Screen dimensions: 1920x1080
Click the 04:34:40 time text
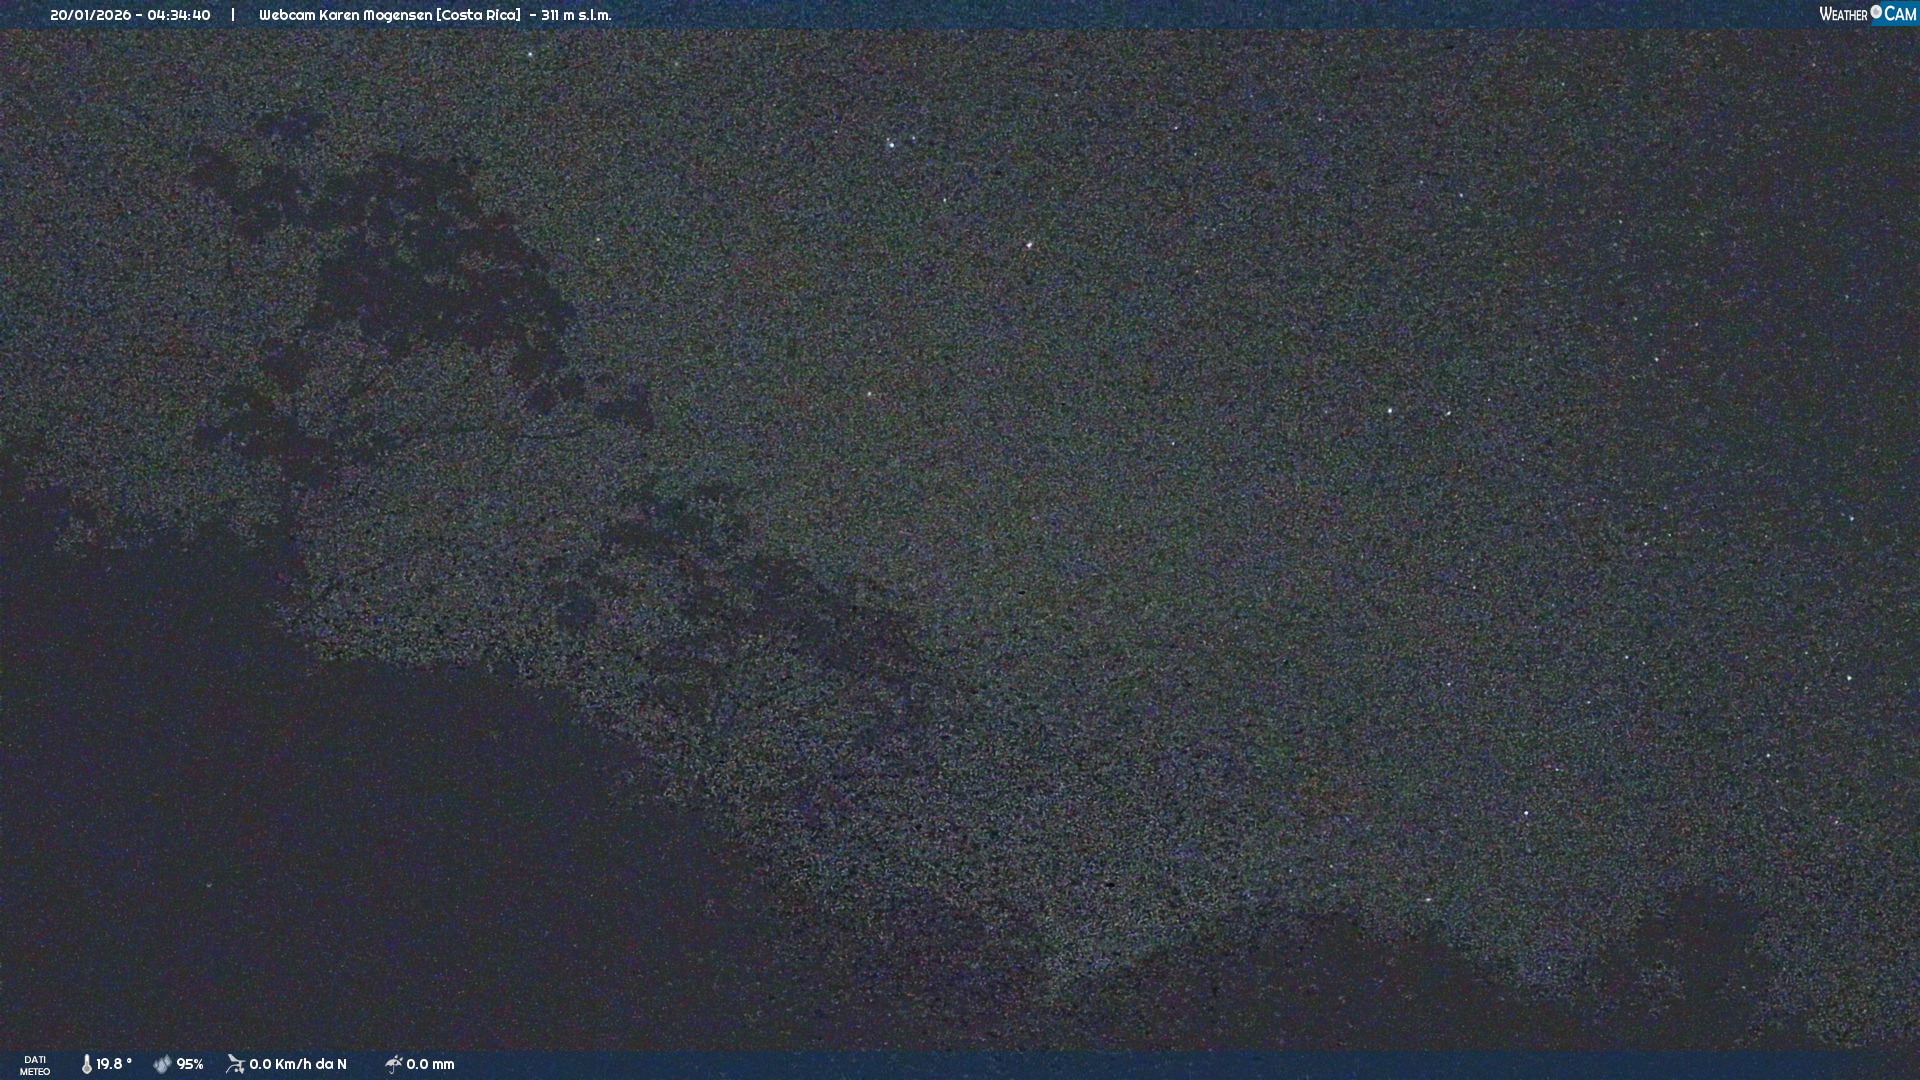tap(179, 15)
